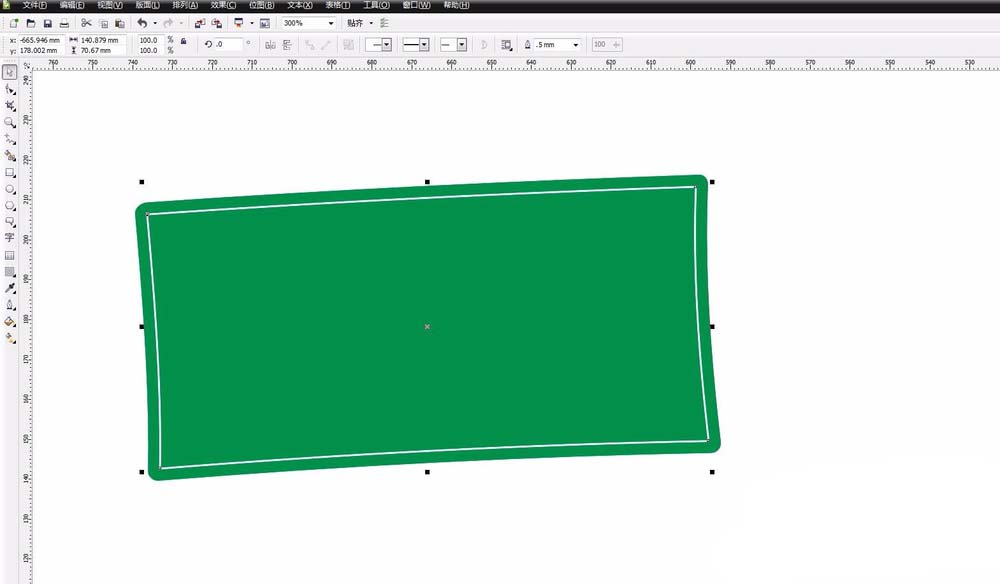Select the Outline pen tool
This screenshot has height=584, width=1000.
pos(10,305)
